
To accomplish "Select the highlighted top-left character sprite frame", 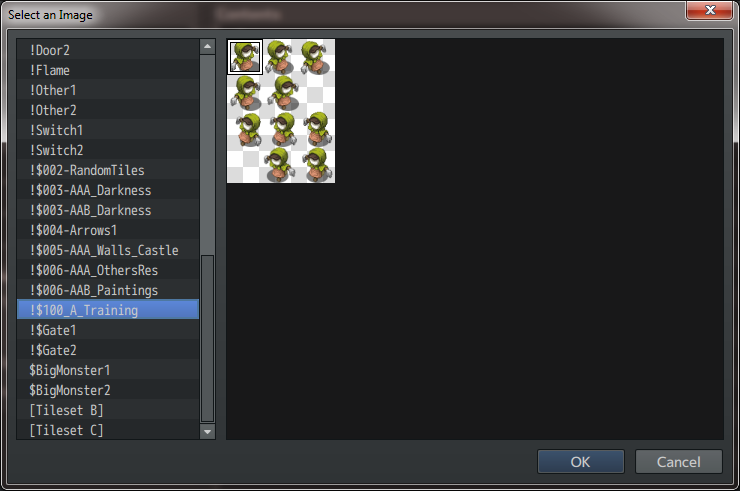I will click(245, 57).
